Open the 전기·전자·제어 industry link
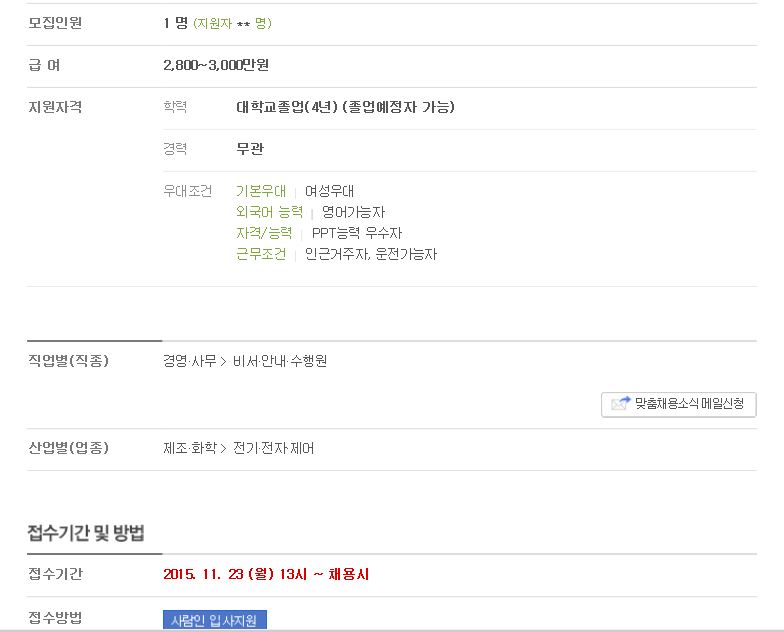784x632 pixels. coord(274,448)
